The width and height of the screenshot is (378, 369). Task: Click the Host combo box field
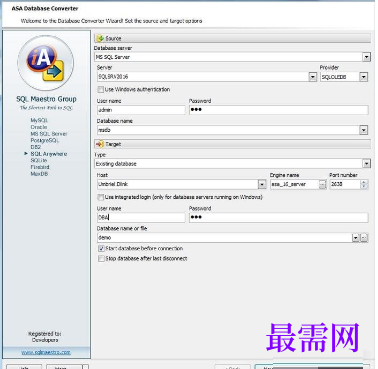pos(177,184)
